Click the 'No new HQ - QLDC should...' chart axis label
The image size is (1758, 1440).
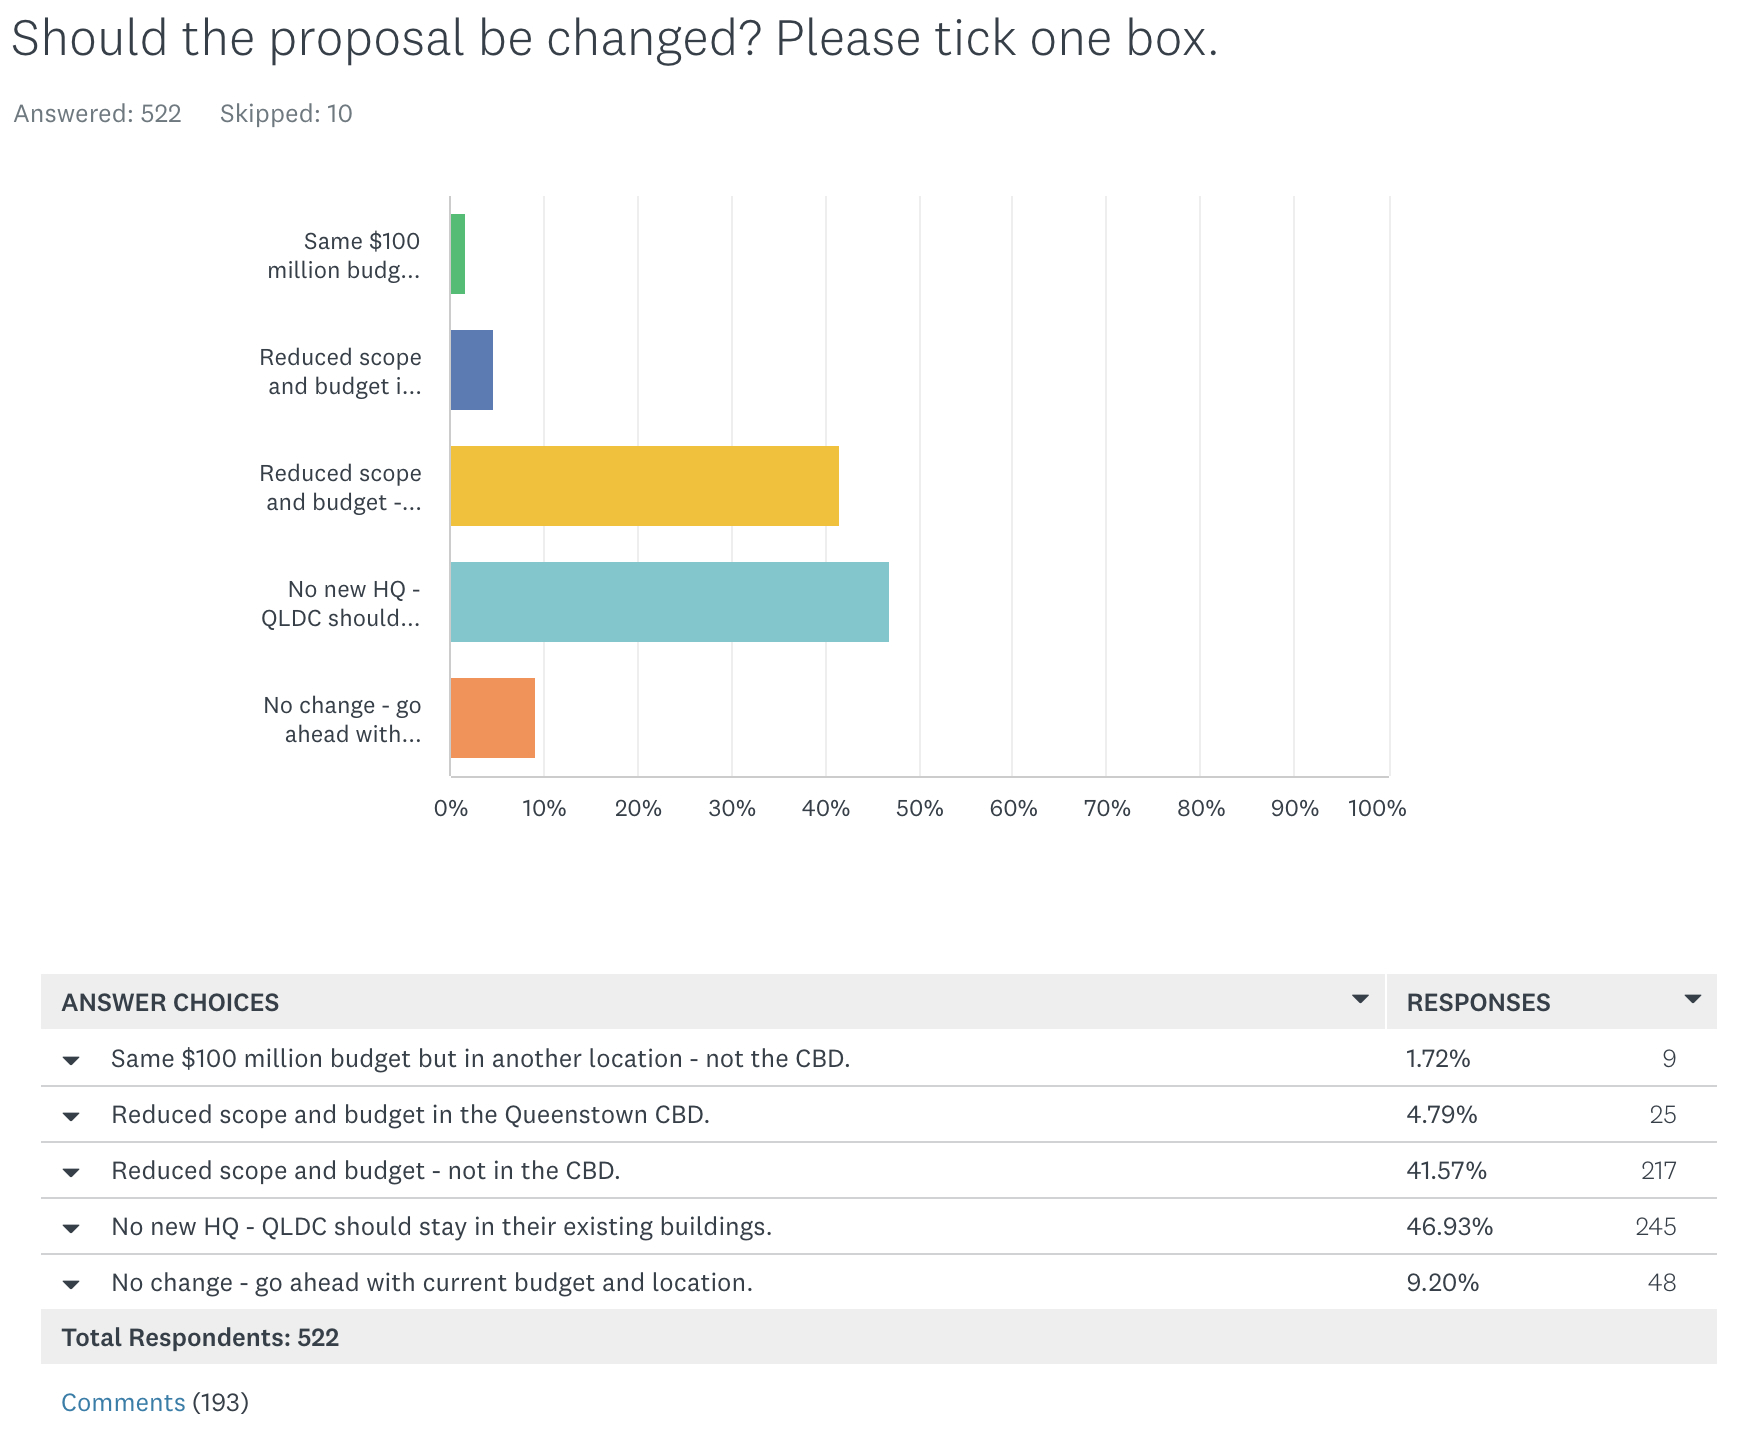341,604
